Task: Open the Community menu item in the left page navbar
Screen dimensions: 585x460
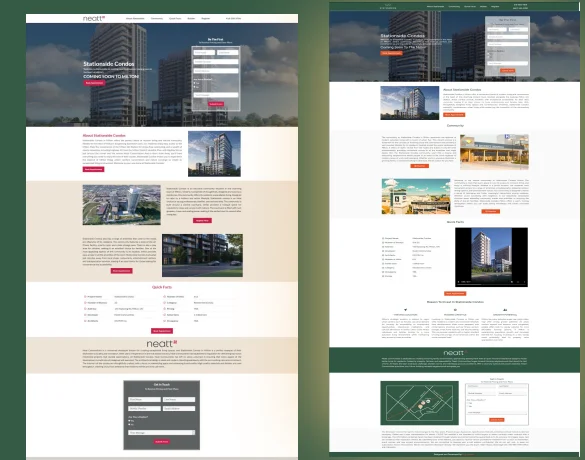Action: point(157,18)
